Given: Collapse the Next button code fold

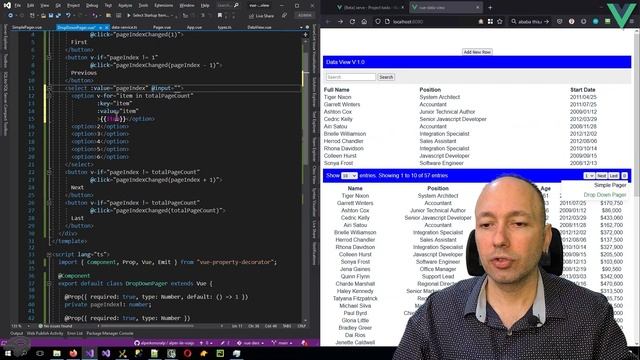Looking at the screenshot, I should coord(49,172).
